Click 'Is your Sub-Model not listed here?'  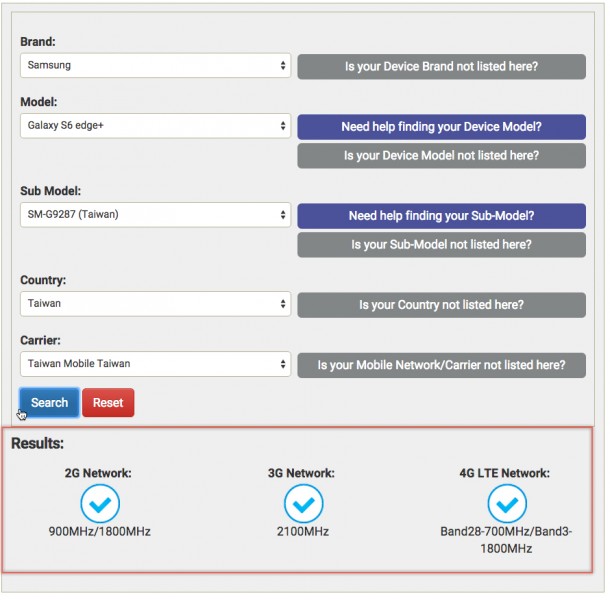coord(441,245)
